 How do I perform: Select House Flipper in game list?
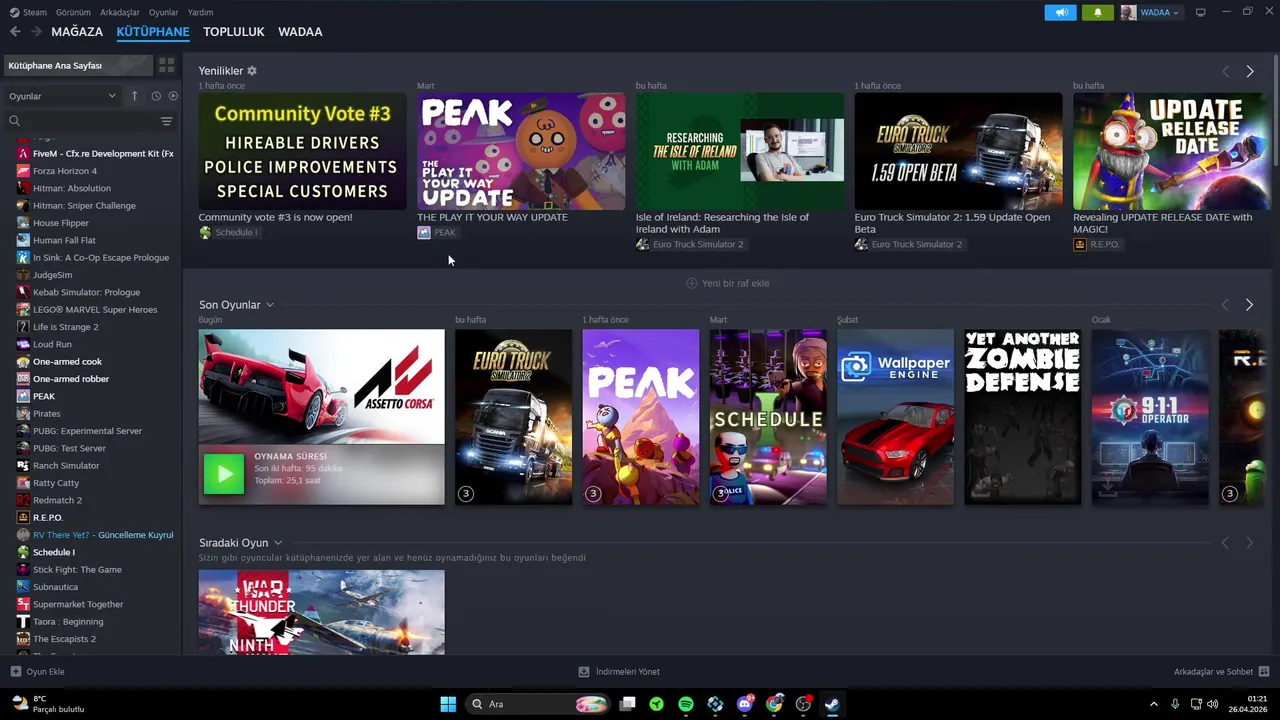(x=61, y=223)
